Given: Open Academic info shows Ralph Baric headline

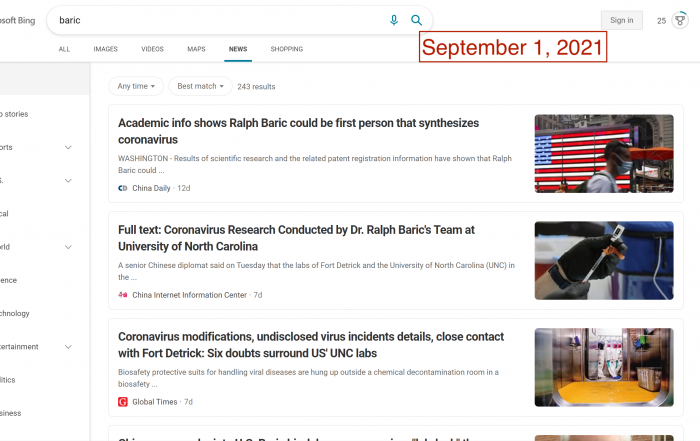Looking at the screenshot, I should click(298, 131).
